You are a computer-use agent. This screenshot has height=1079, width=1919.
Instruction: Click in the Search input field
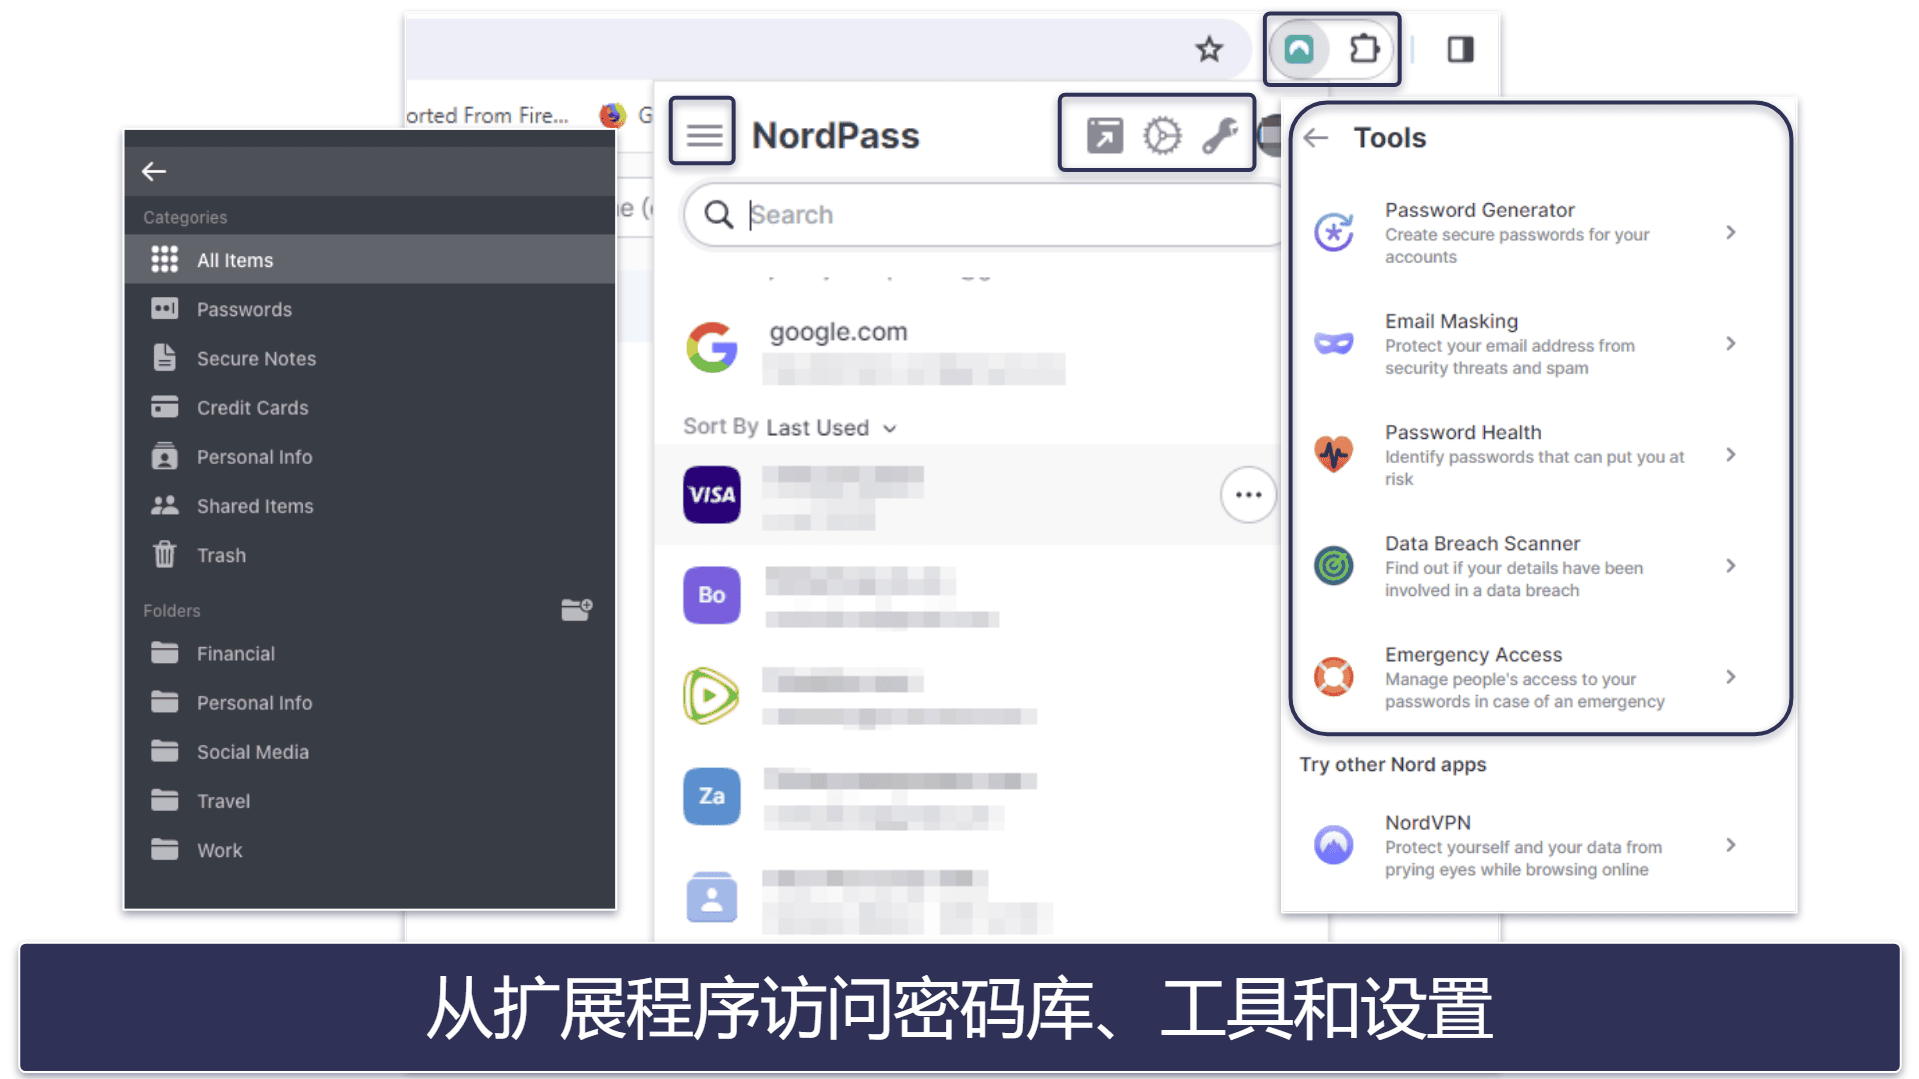pyautogui.click(x=985, y=214)
